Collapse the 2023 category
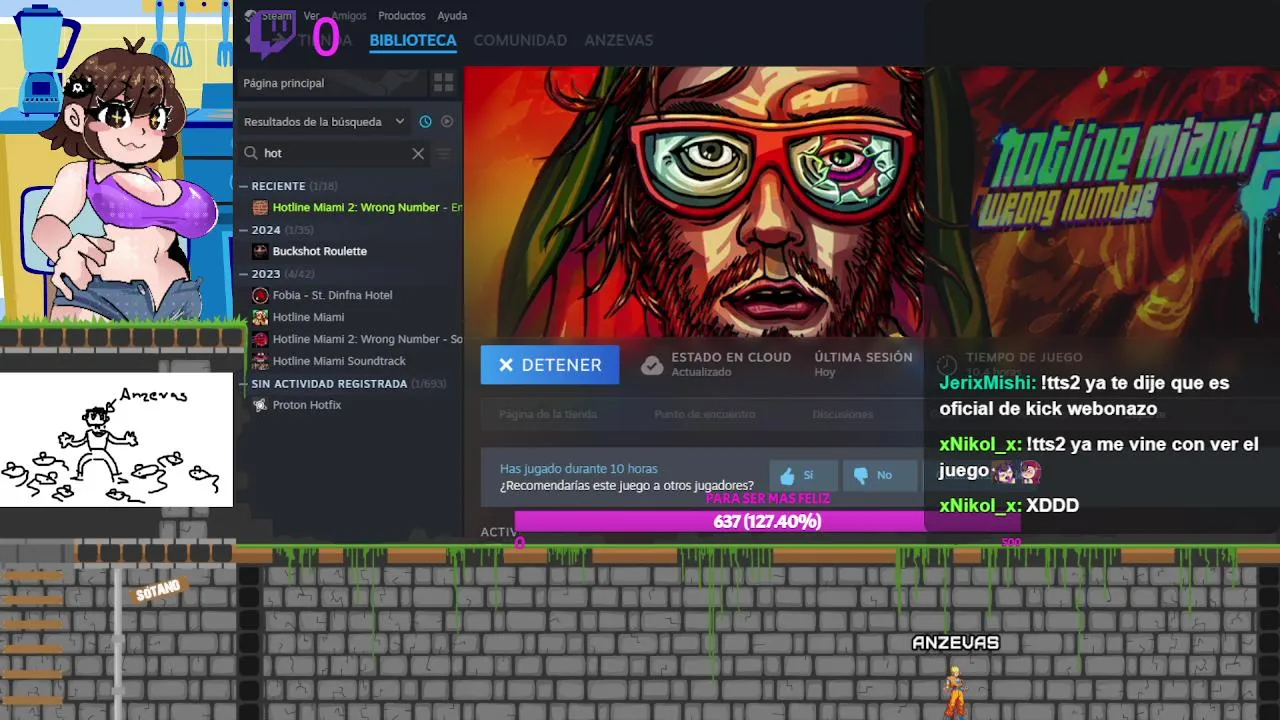Screen dimensions: 1280x720 pyautogui.click(x=243, y=274)
